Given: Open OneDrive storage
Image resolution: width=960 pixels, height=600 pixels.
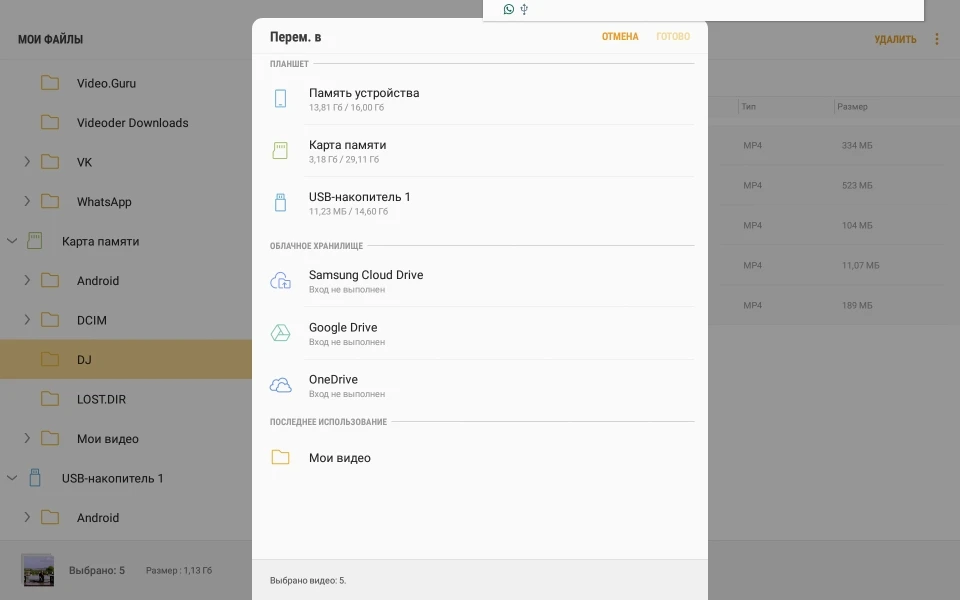Looking at the screenshot, I should pyautogui.click(x=481, y=385).
